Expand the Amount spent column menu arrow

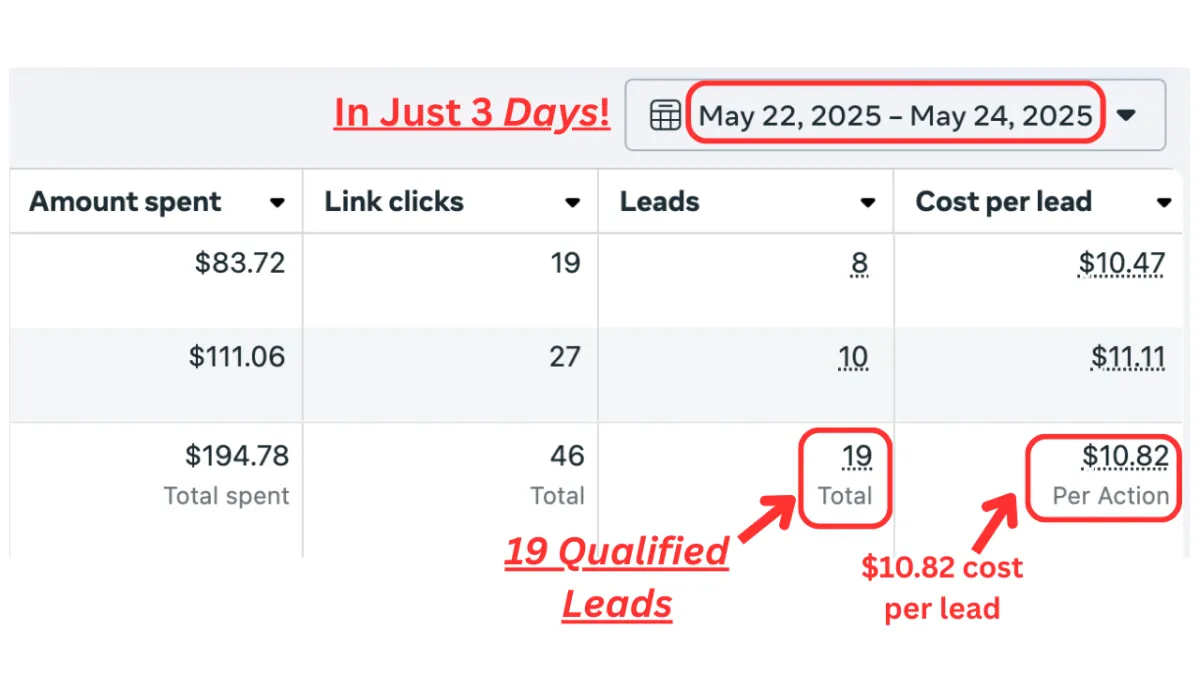277,203
